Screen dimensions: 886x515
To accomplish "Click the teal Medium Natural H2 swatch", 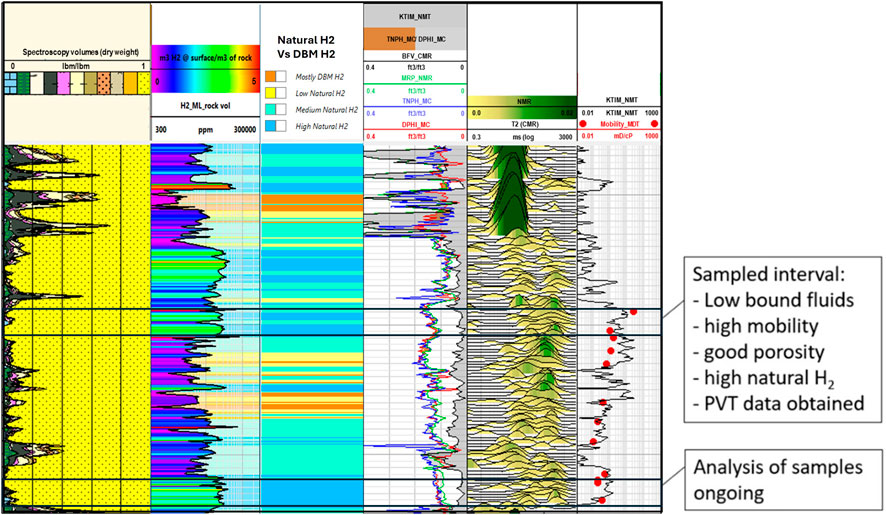I will 270,110.
